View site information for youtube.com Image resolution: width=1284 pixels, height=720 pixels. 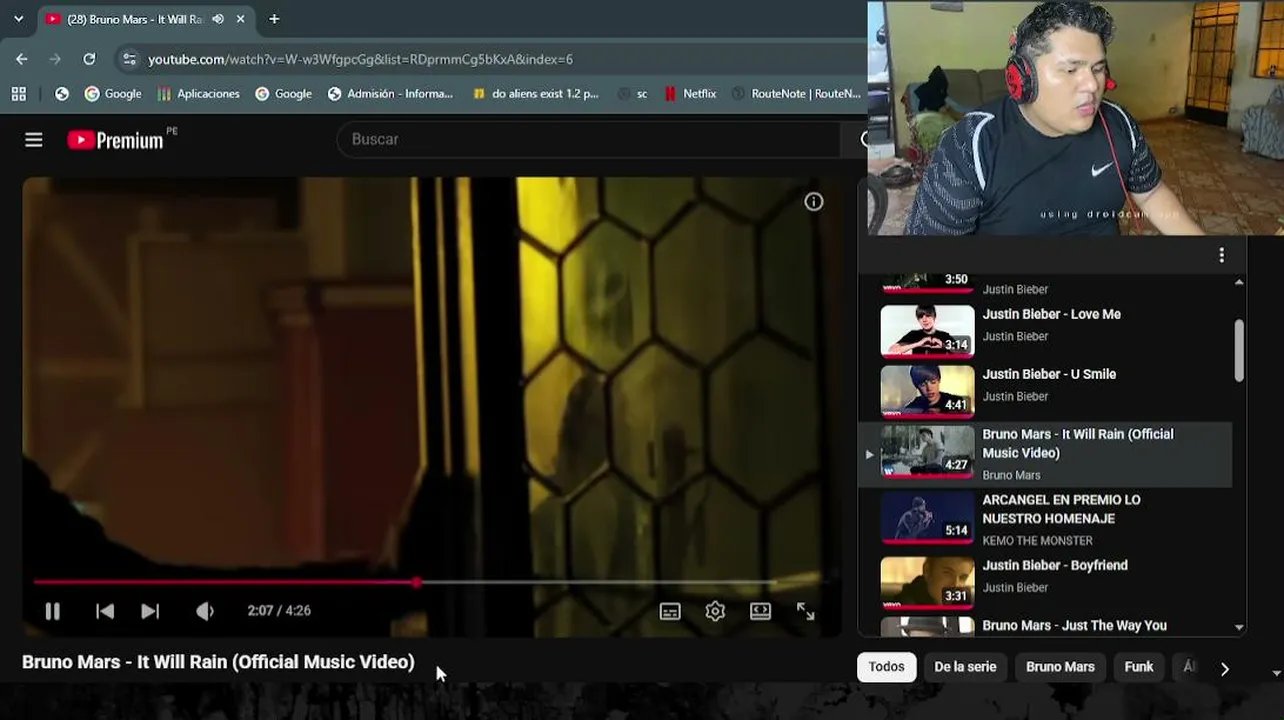point(129,59)
